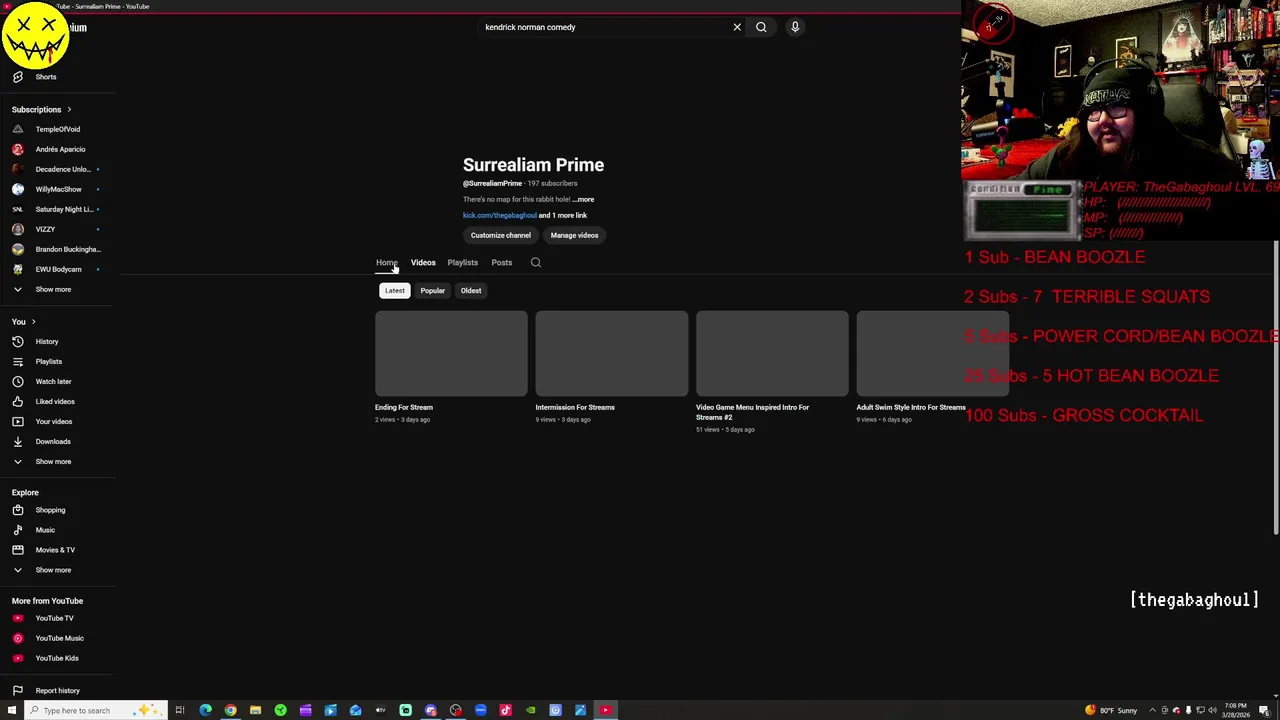Viewport: 1280px width, 720px height.
Task: Open the WillyMacShow subscription
Action: tap(58, 189)
